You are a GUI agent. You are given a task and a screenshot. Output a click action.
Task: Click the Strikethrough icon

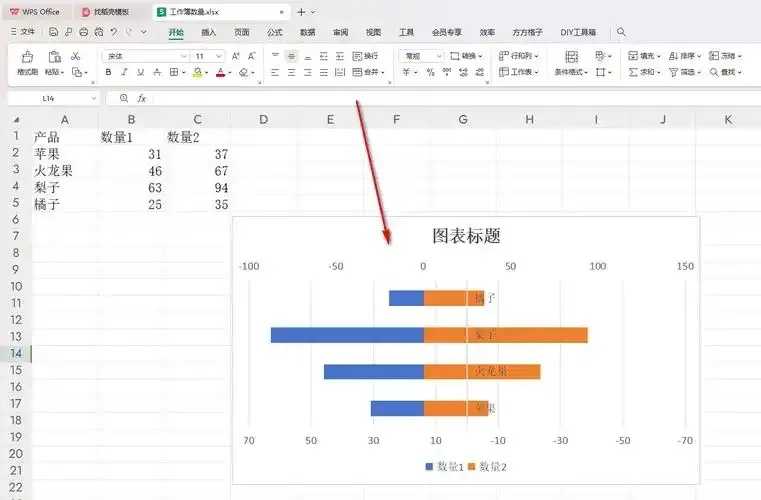[157, 72]
